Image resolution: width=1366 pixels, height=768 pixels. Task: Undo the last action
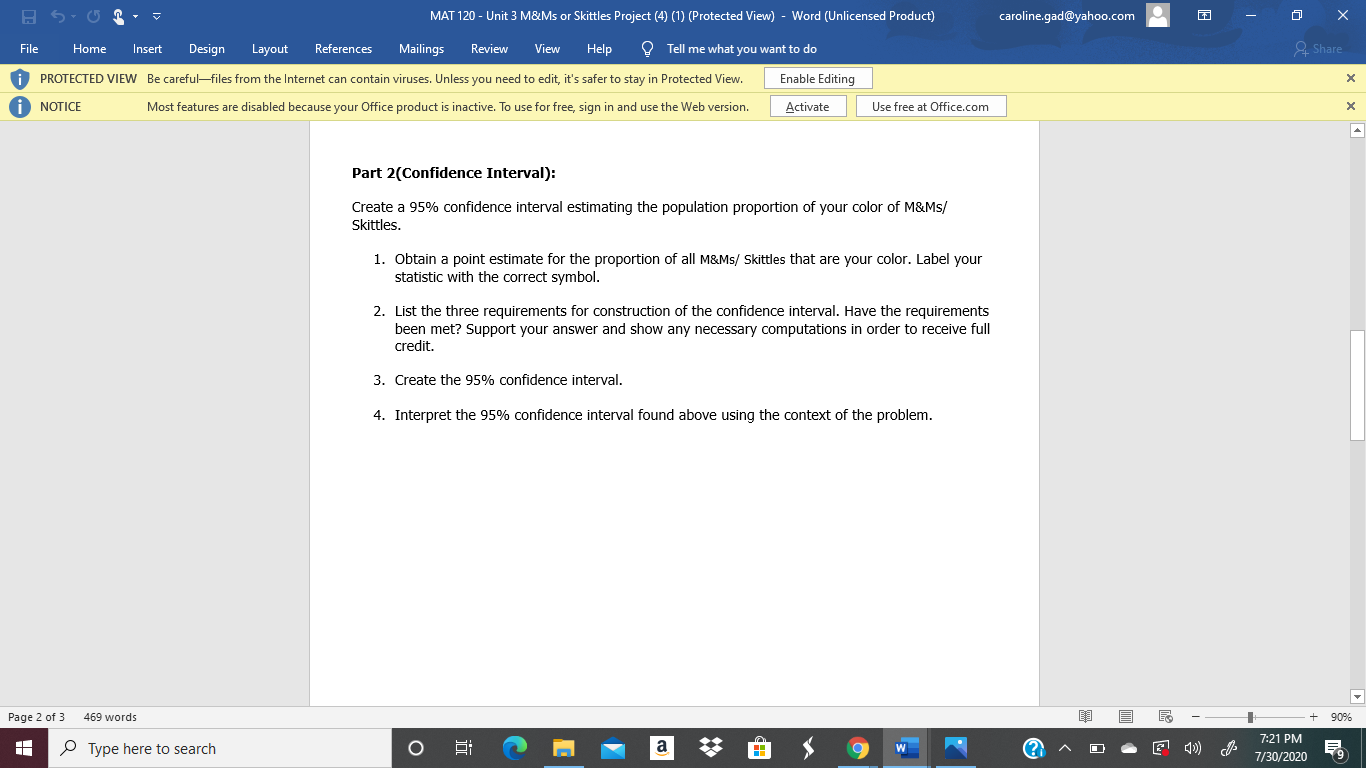[x=58, y=15]
